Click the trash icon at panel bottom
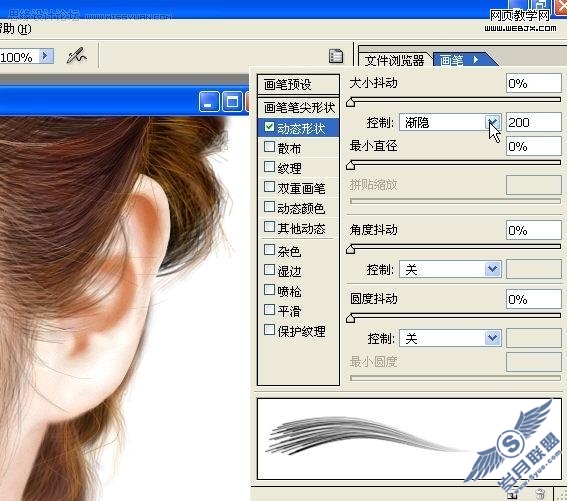This screenshot has height=501, width=567. click(540, 494)
